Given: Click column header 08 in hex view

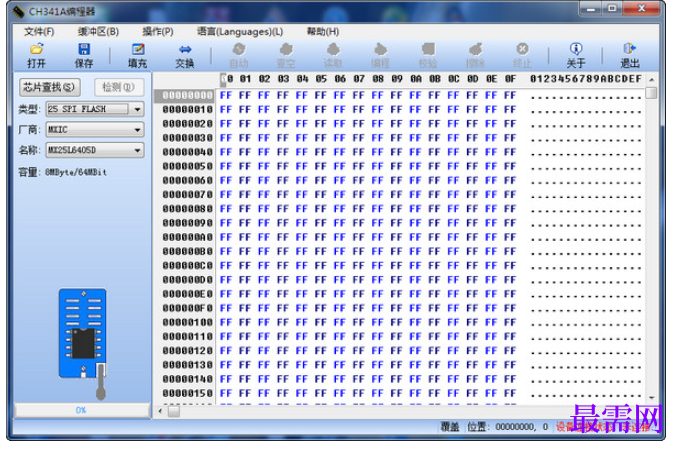Looking at the screenshot, I should click(x=378, y=79).
